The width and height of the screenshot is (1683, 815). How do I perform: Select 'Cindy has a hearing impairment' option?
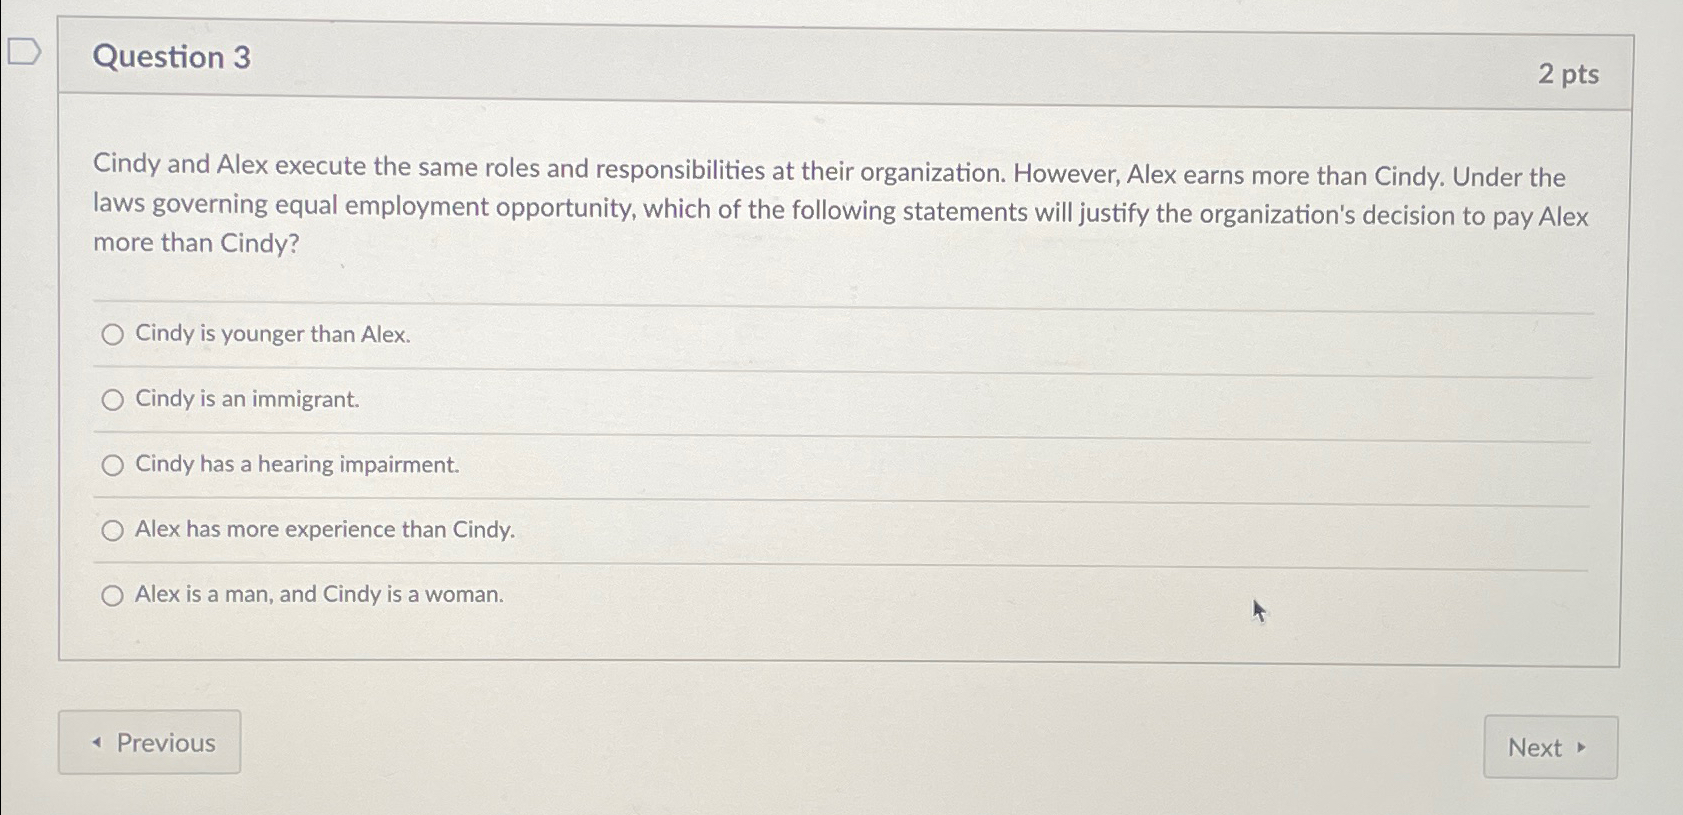113,464
